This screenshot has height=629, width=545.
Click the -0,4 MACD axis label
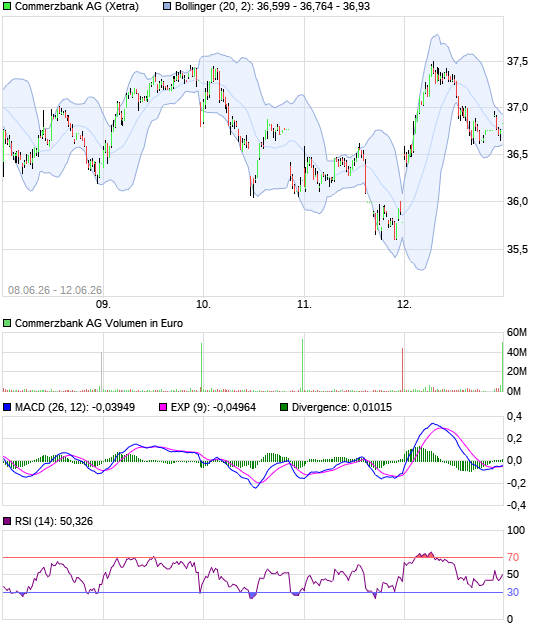click(516, 505)
